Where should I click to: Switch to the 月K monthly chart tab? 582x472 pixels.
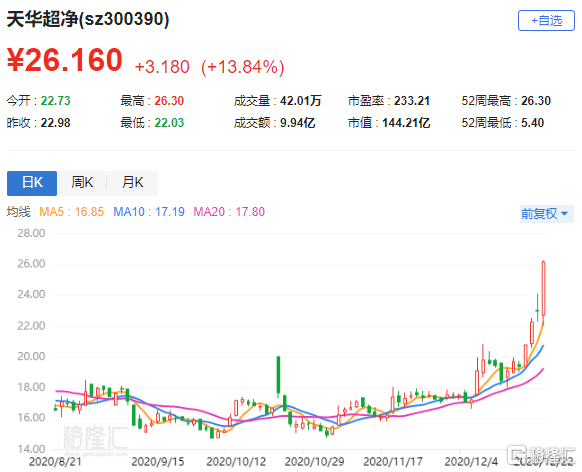pos(133,183)
